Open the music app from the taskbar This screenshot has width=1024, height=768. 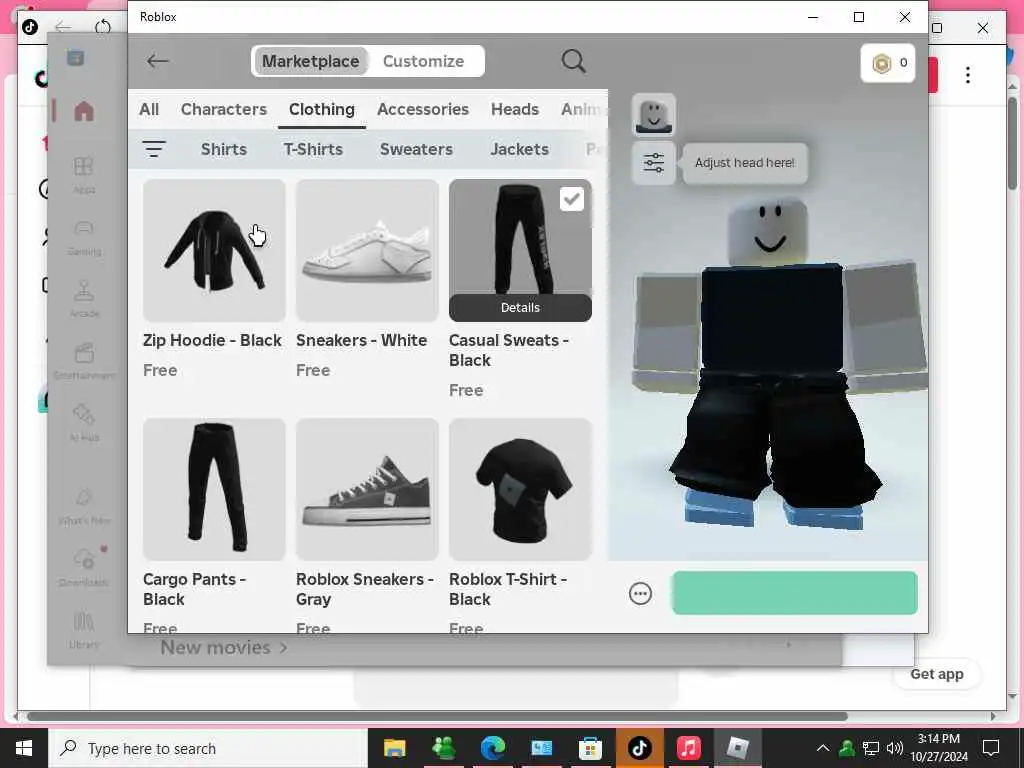pos(688,748)
